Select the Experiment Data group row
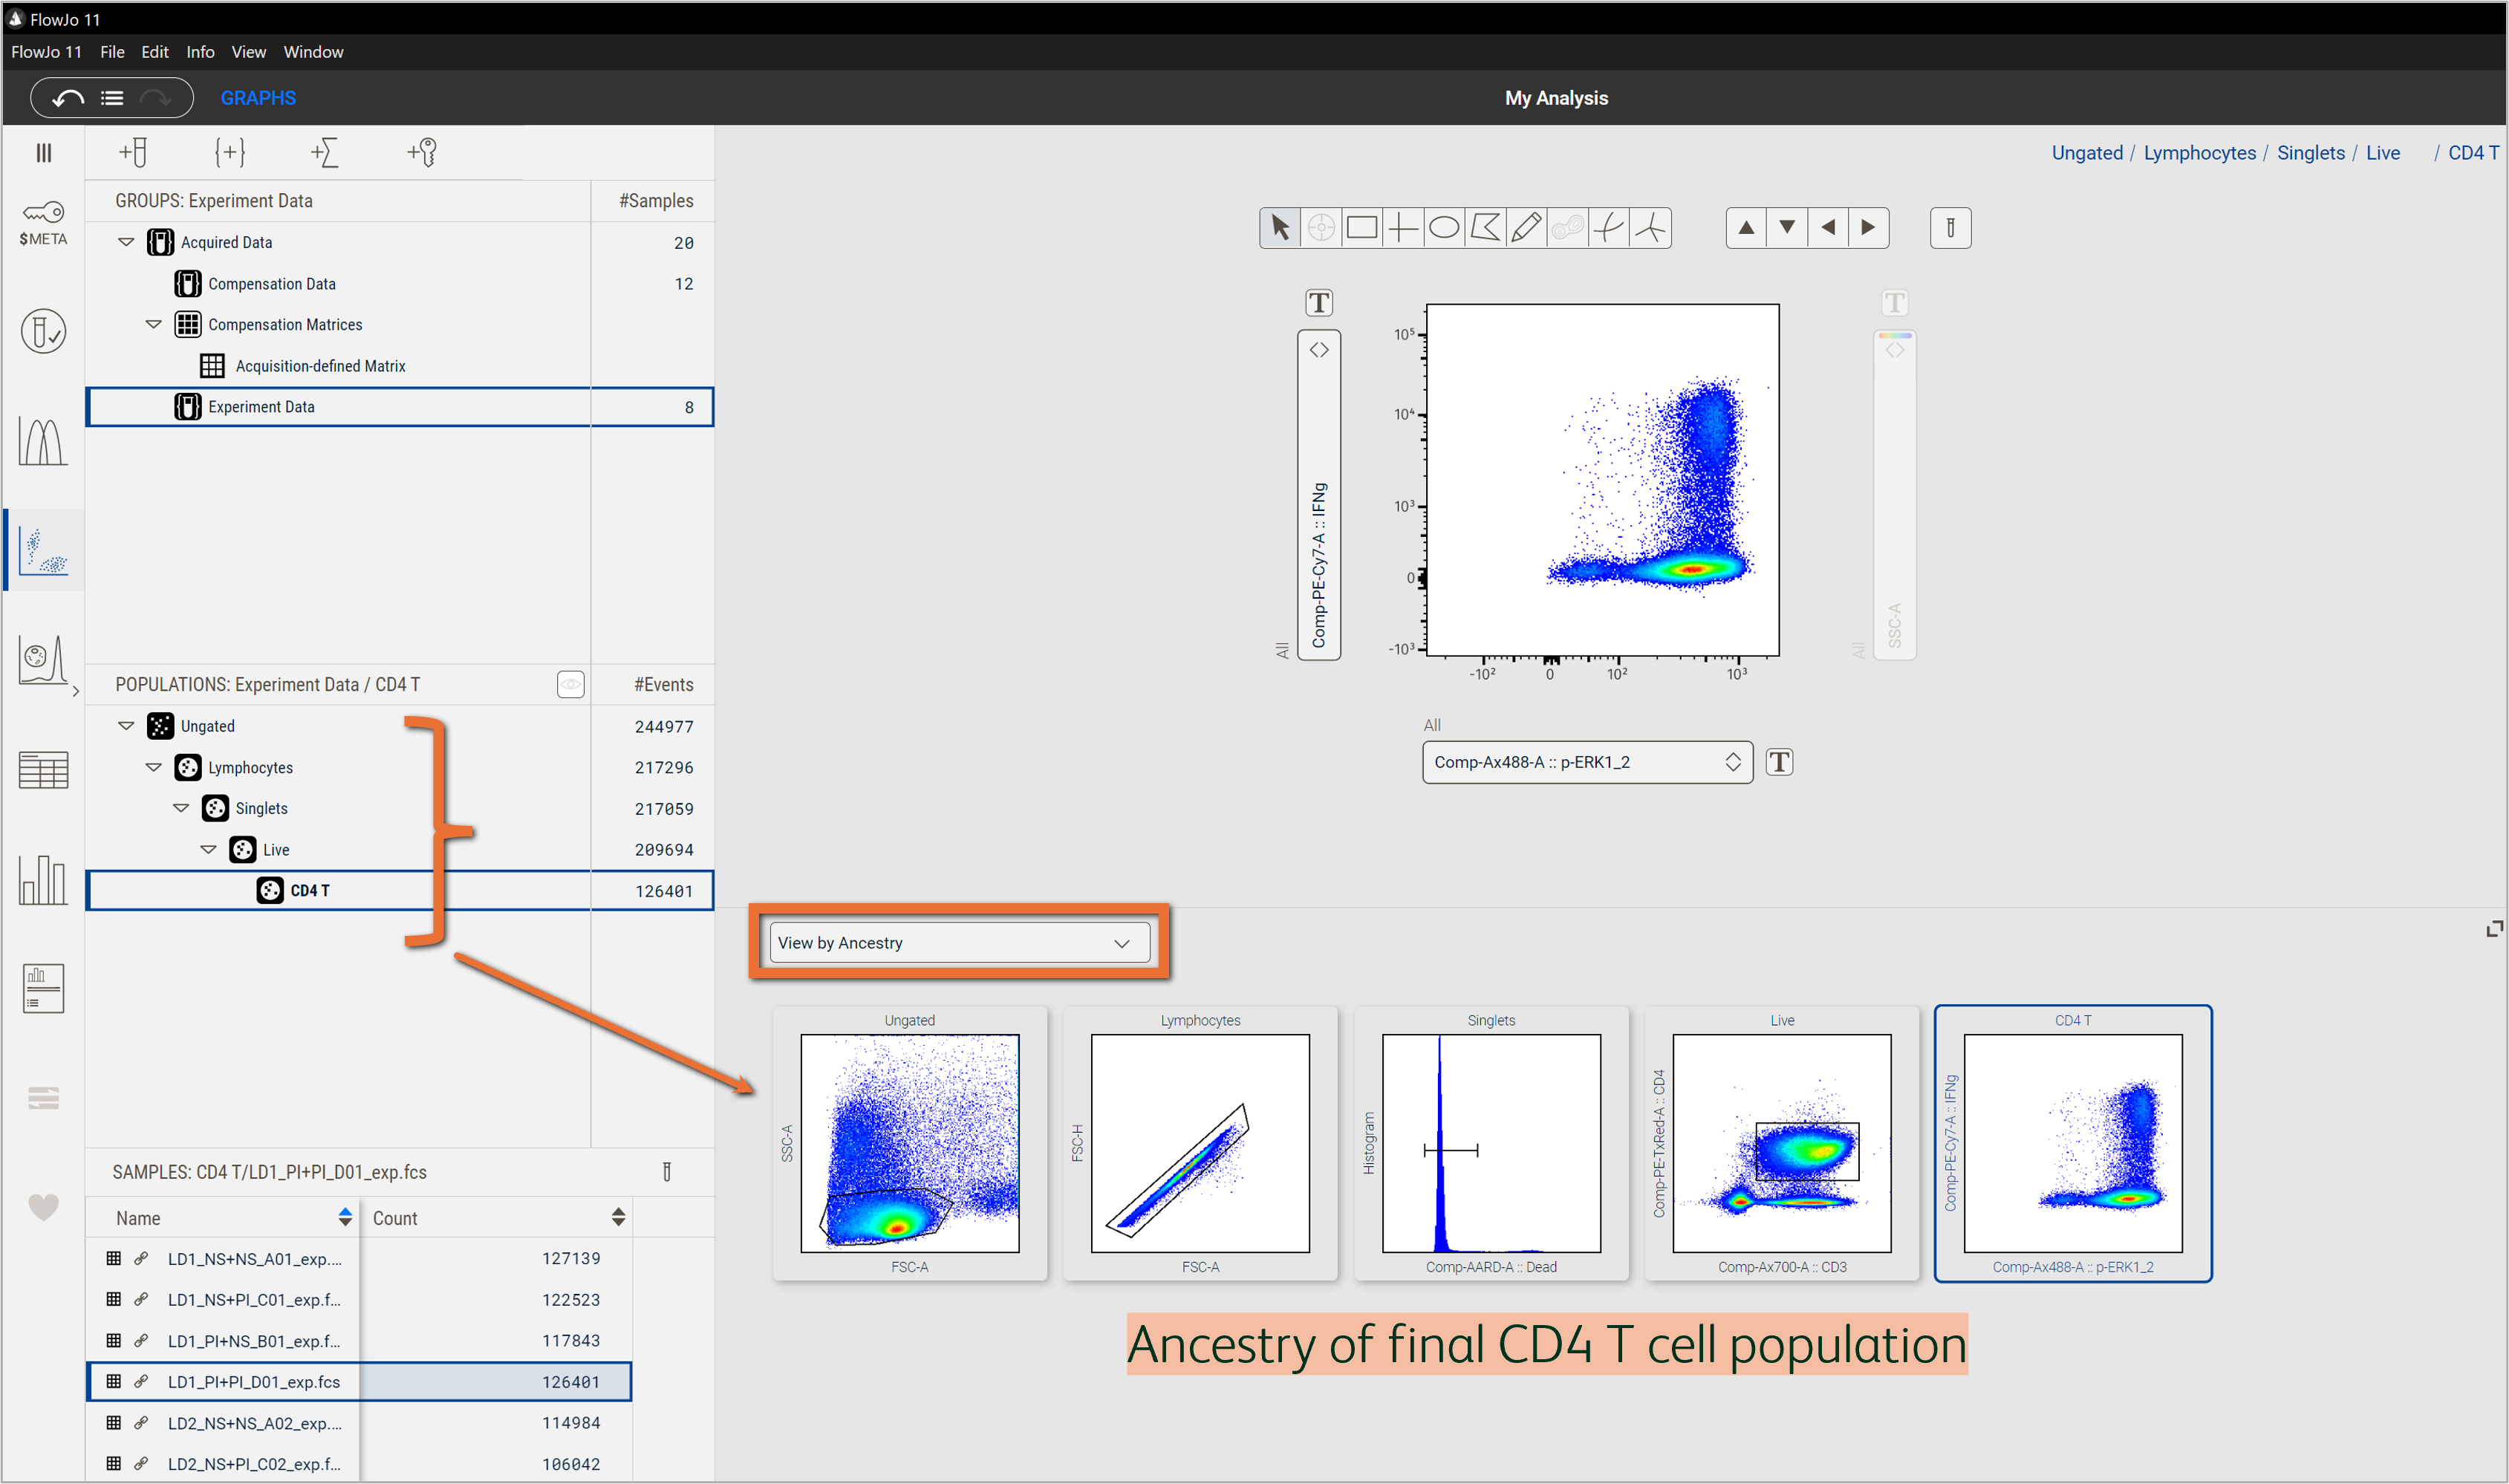 click(400, 407)
